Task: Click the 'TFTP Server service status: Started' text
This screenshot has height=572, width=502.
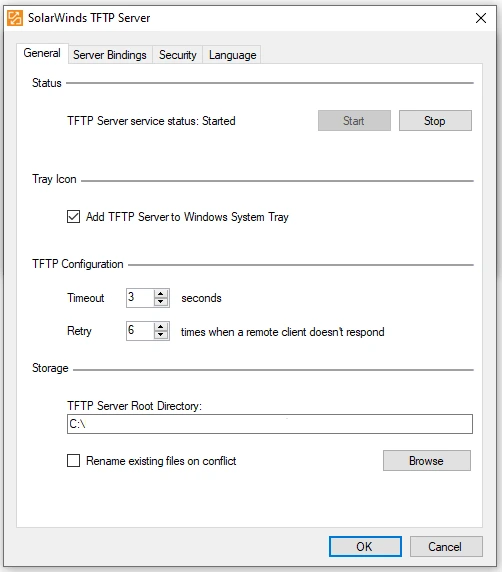Action: point(151,121)
